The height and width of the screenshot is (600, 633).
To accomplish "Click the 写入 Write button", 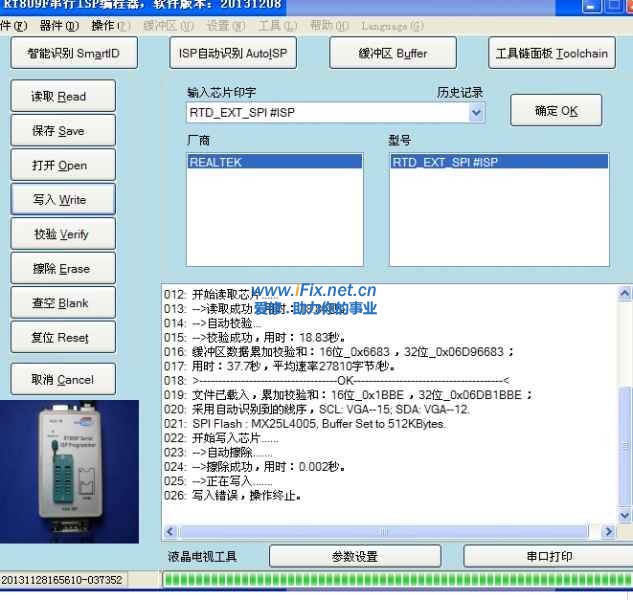I will tap(63, 199).
